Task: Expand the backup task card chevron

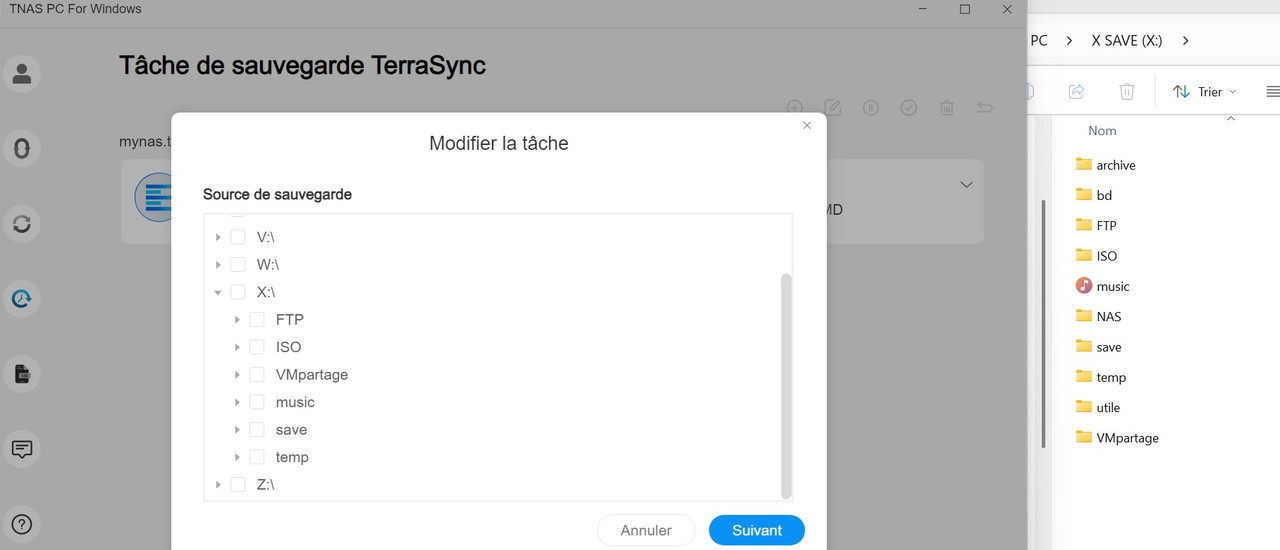Action: coord(966,185)
